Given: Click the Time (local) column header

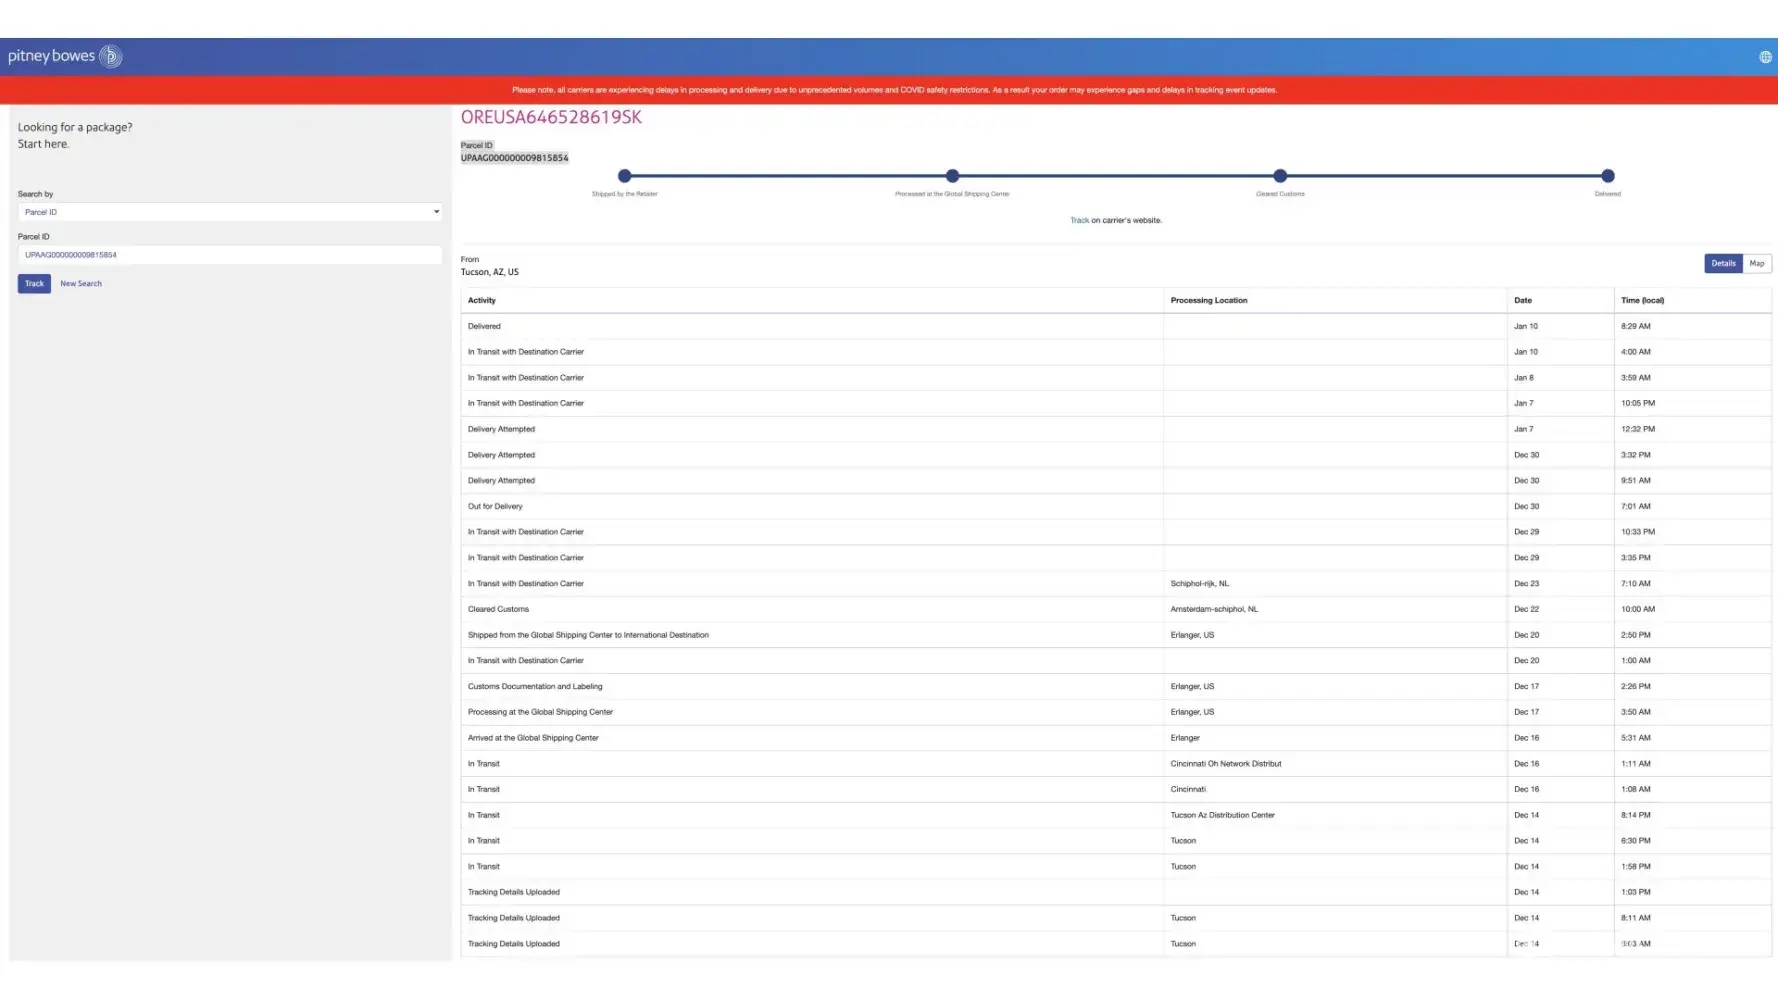Looking at the screenshot, I should click(1642, 300).
